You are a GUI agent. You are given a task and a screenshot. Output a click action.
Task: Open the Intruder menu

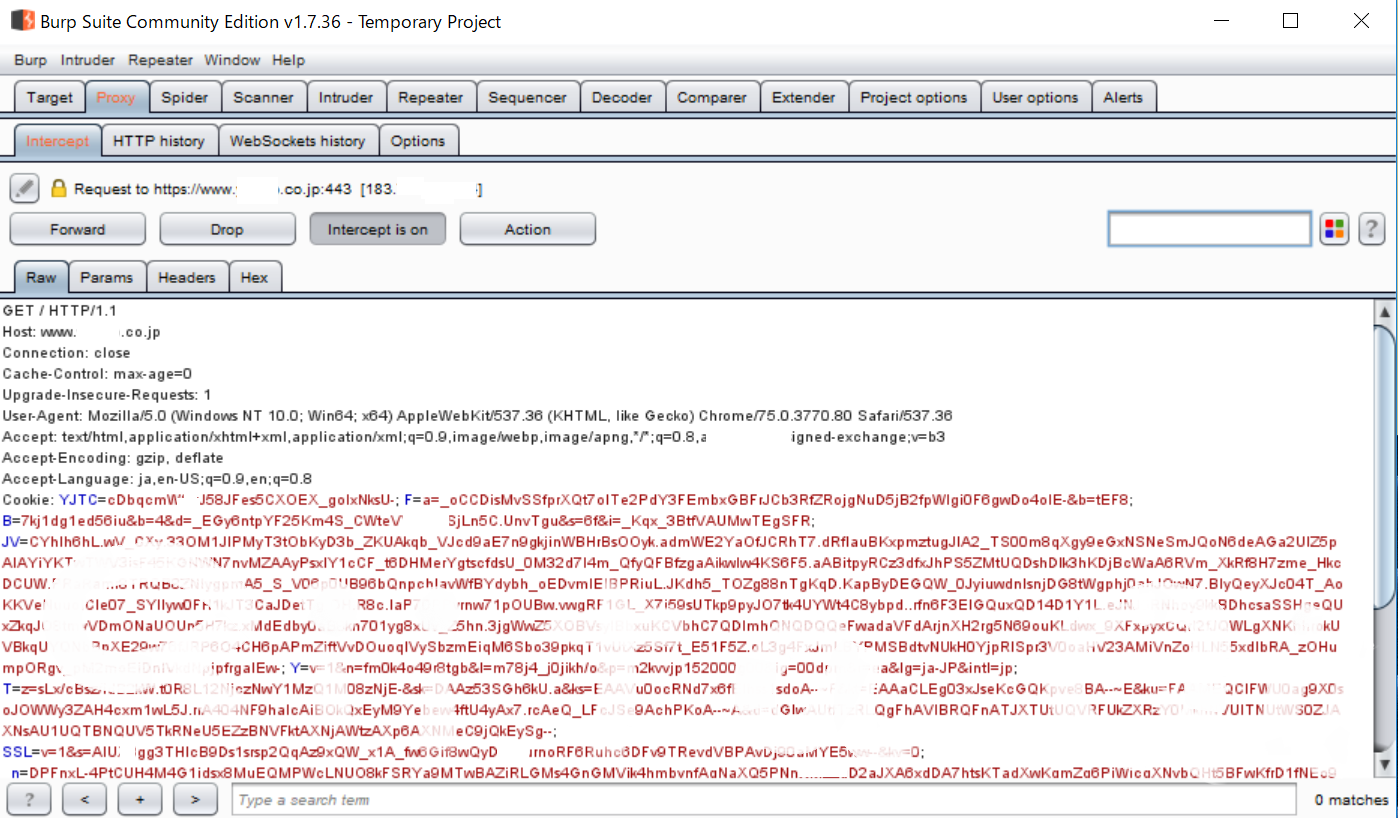point(87,60)
